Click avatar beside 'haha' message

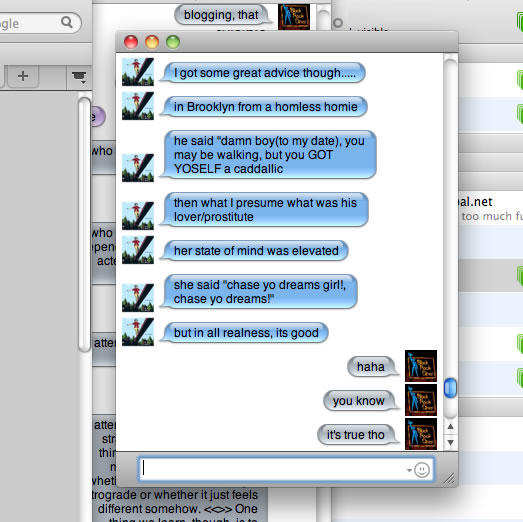tap(421, 366)
